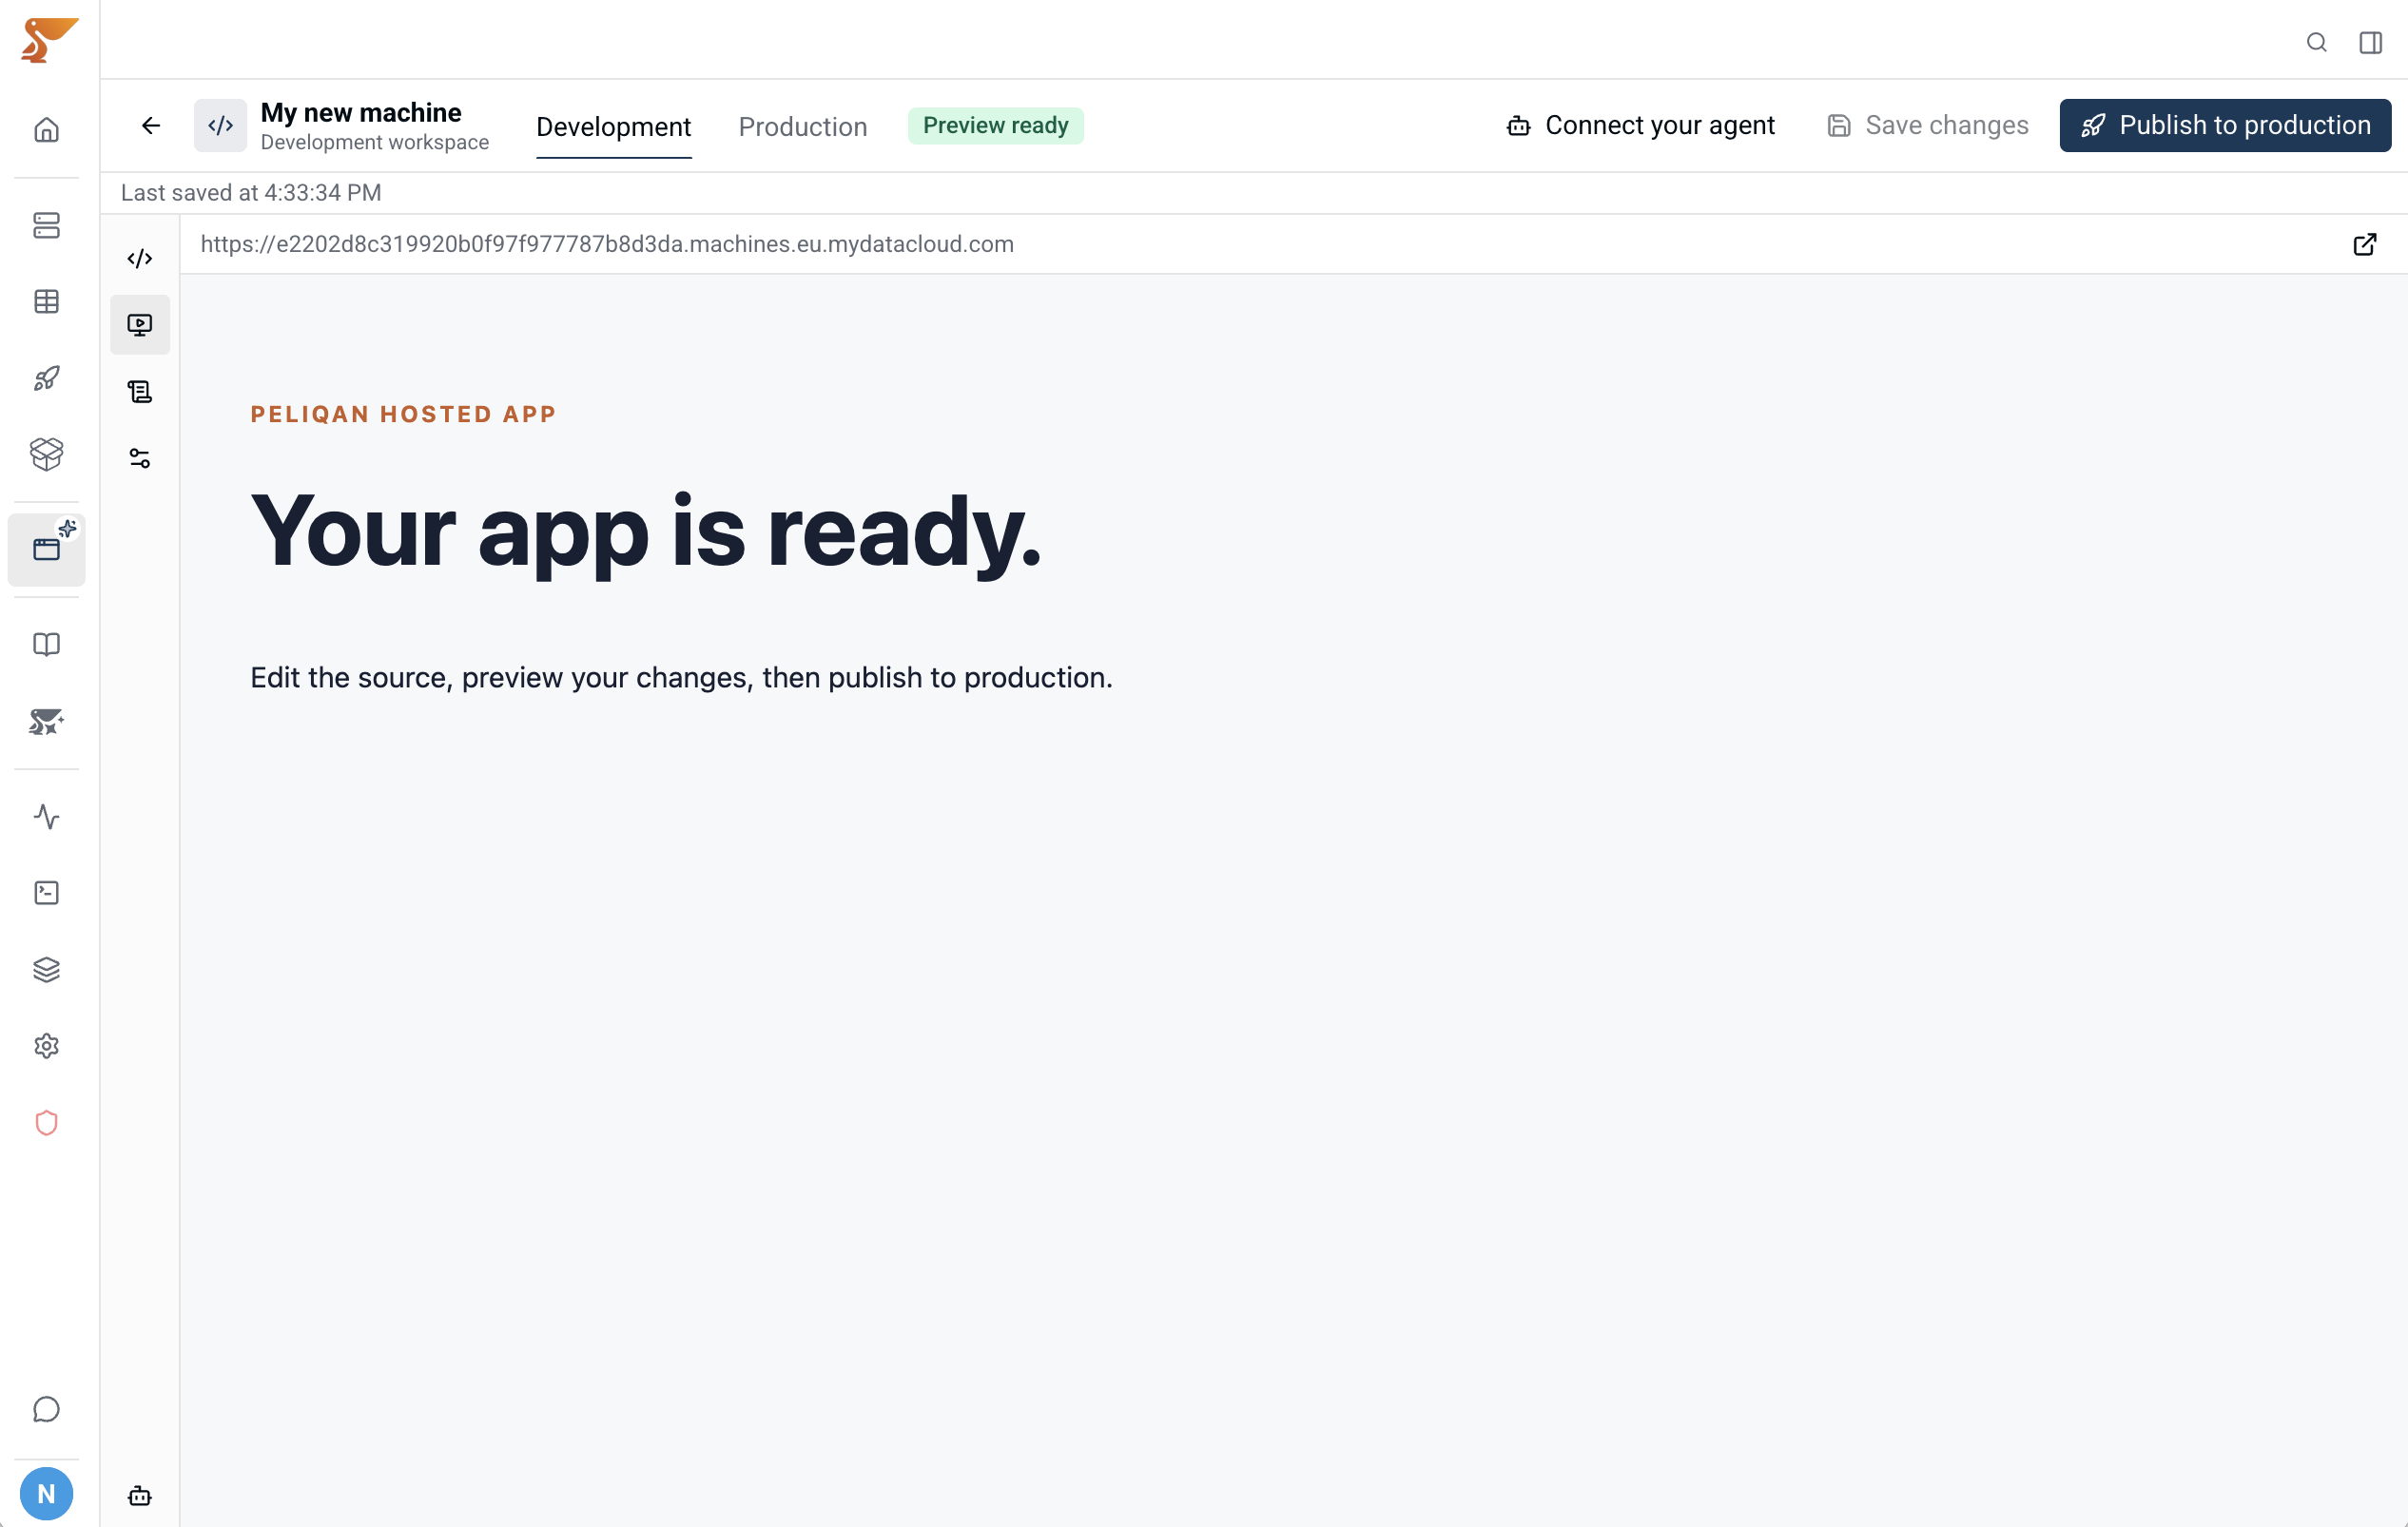Open the red shield icon in sidebar
The height and width of the screenshot is (1527, 2408).
46,1123
